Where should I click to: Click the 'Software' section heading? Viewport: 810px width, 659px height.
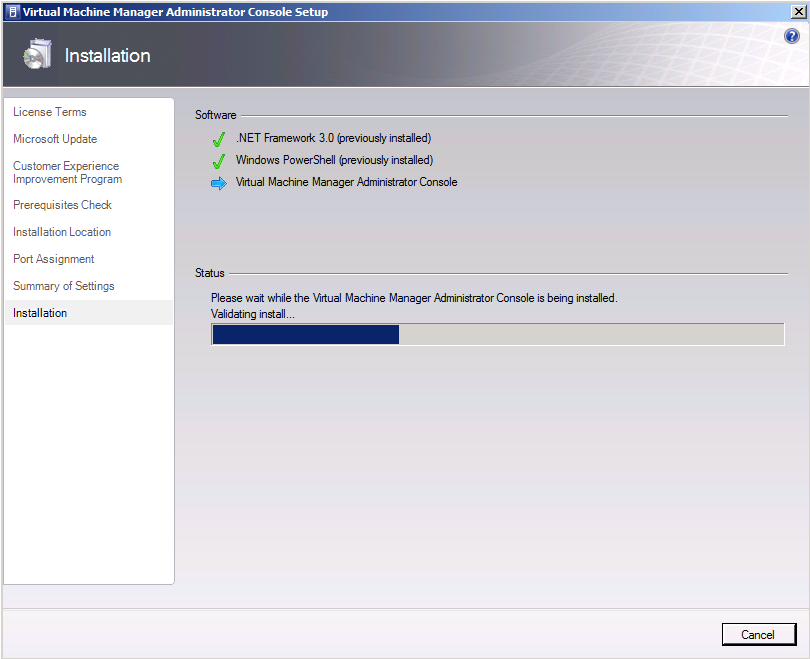click(x=215, y=115)
